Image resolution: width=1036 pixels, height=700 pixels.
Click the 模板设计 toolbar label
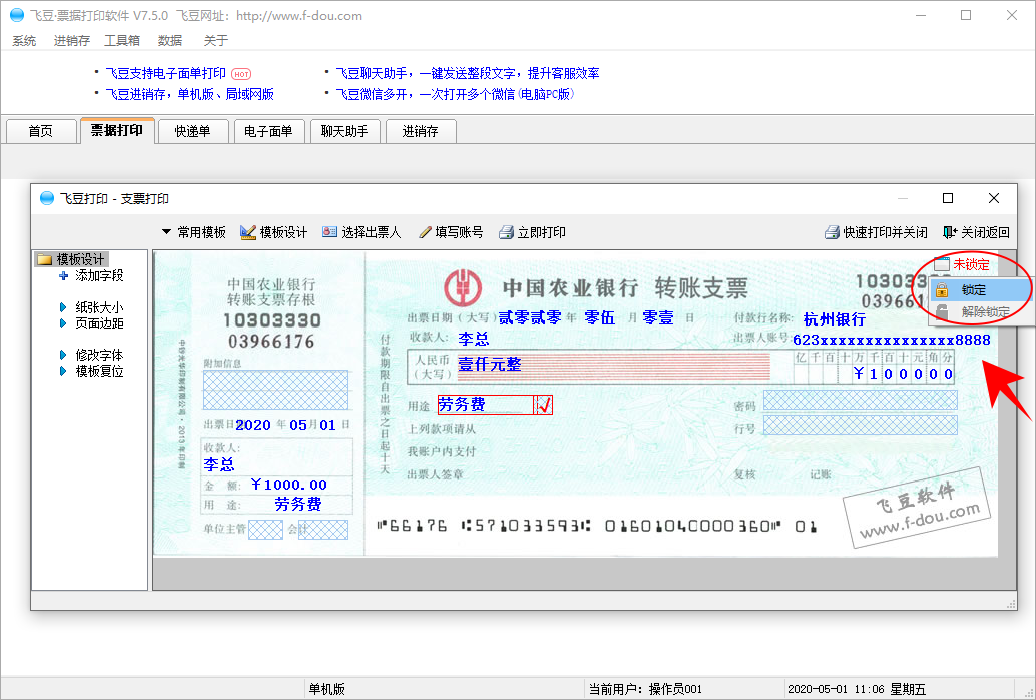[283, 232]
